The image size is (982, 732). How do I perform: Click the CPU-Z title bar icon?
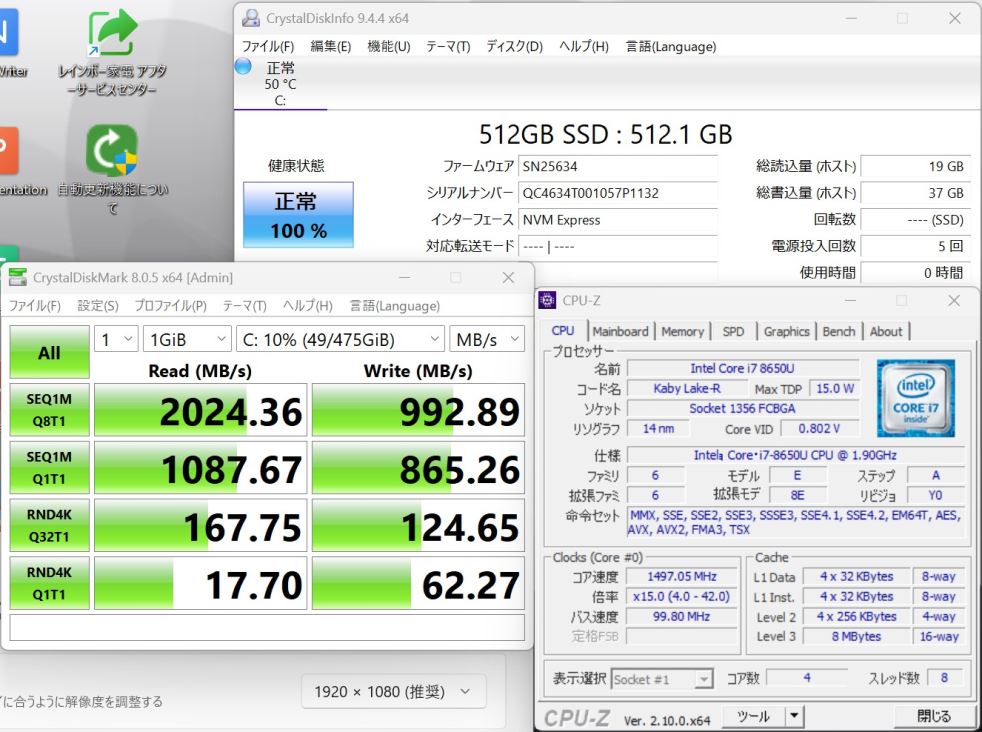tap(547, 300)
